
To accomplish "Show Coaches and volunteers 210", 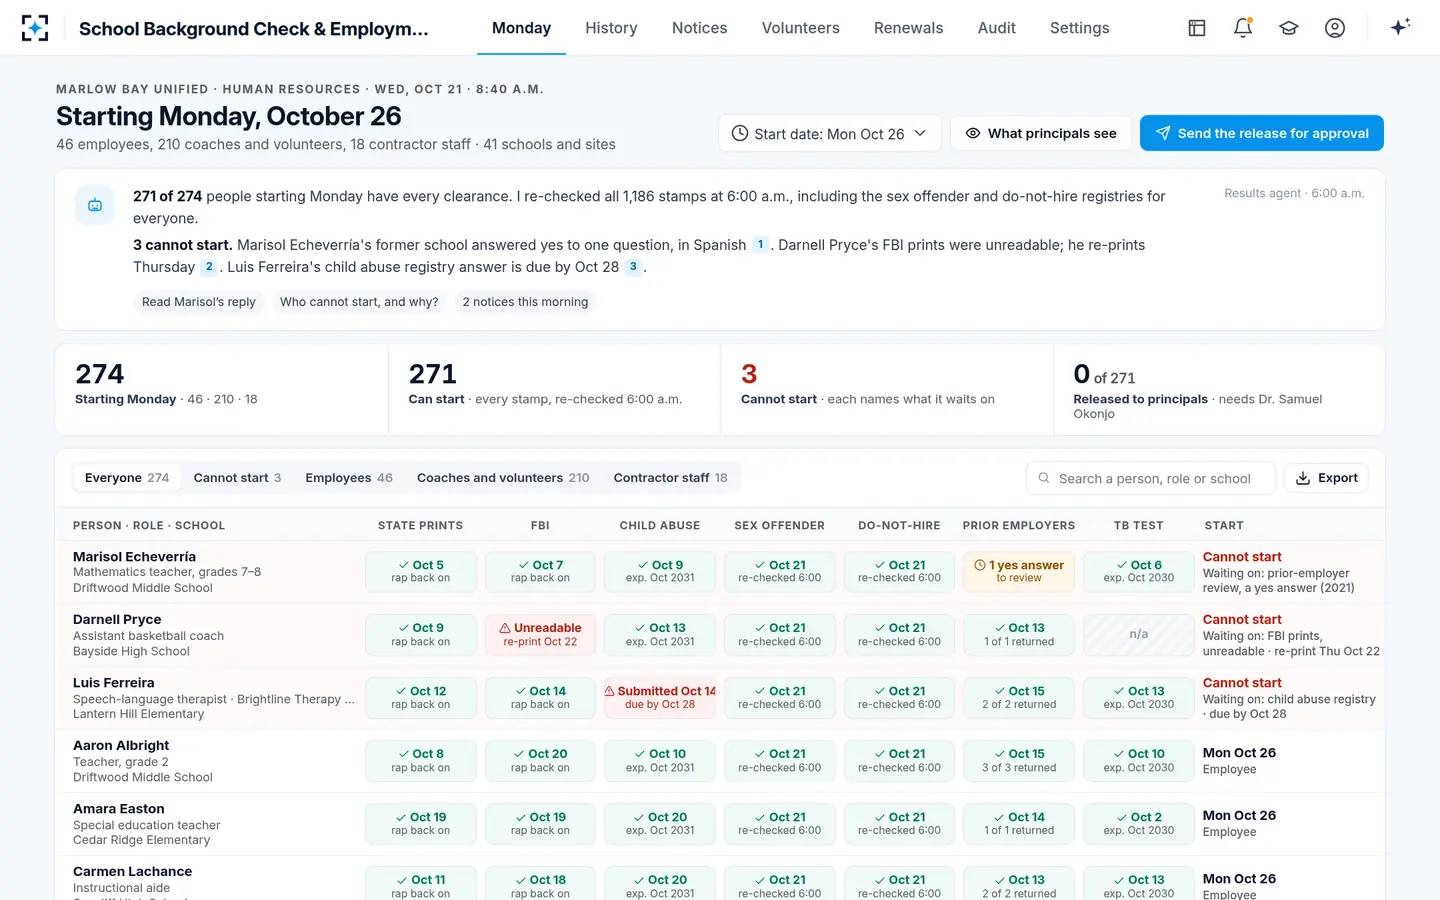I will point(503,478).
